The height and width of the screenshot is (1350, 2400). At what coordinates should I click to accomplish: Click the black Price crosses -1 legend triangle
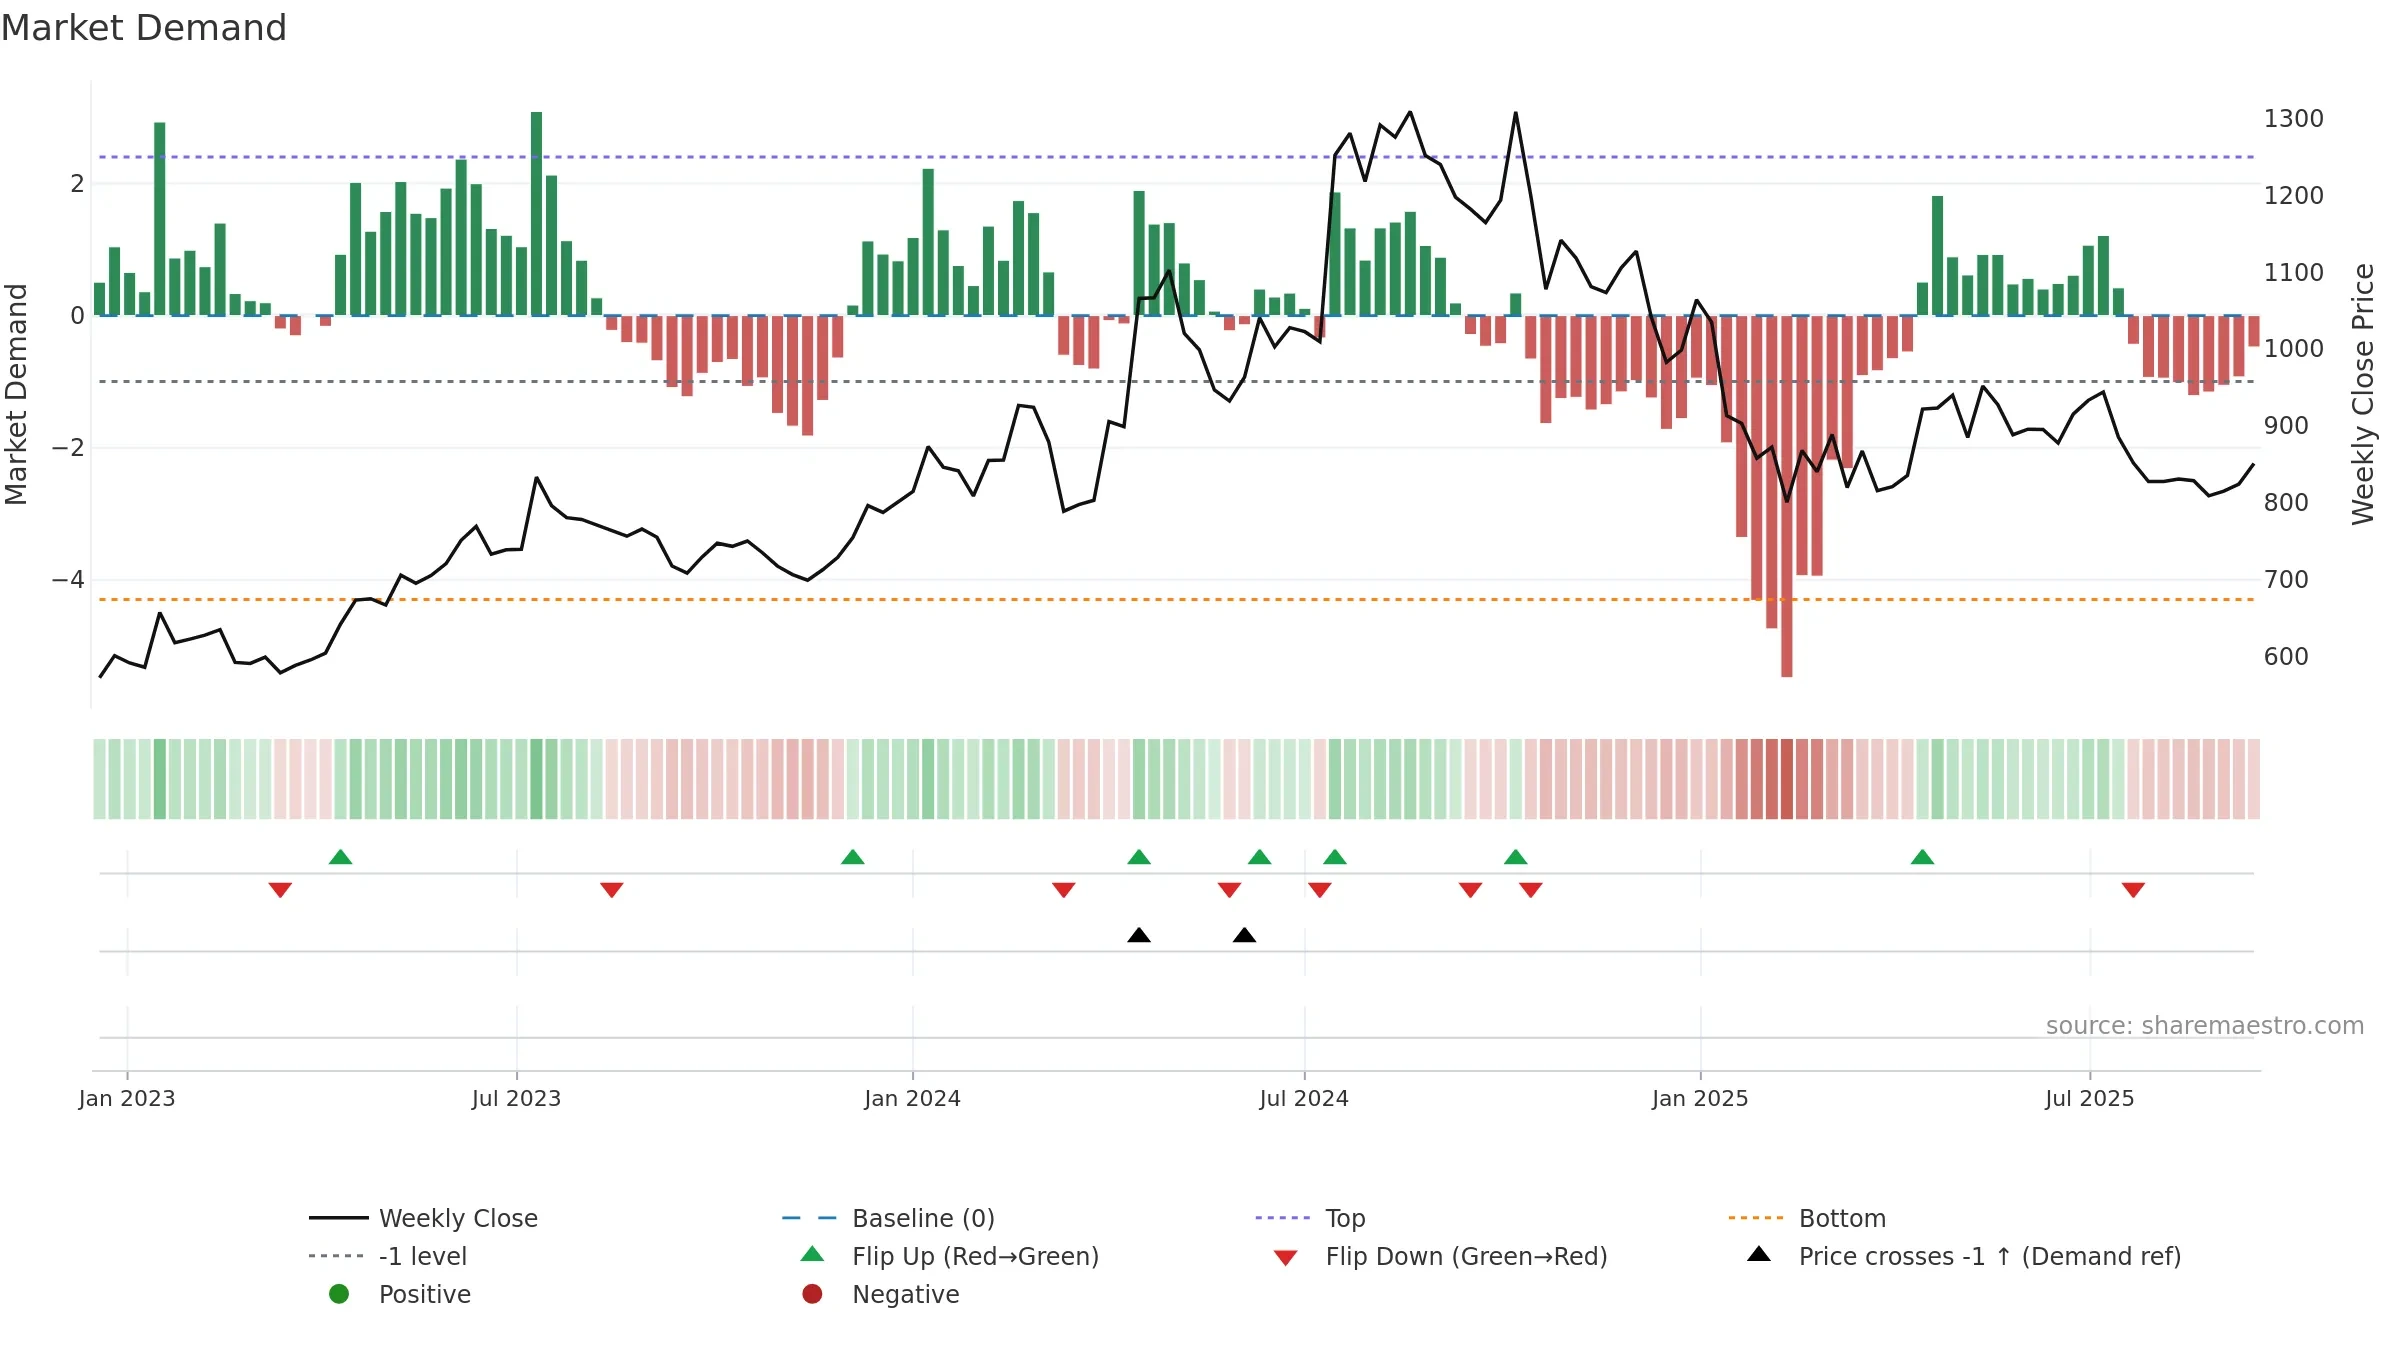1759,1254
